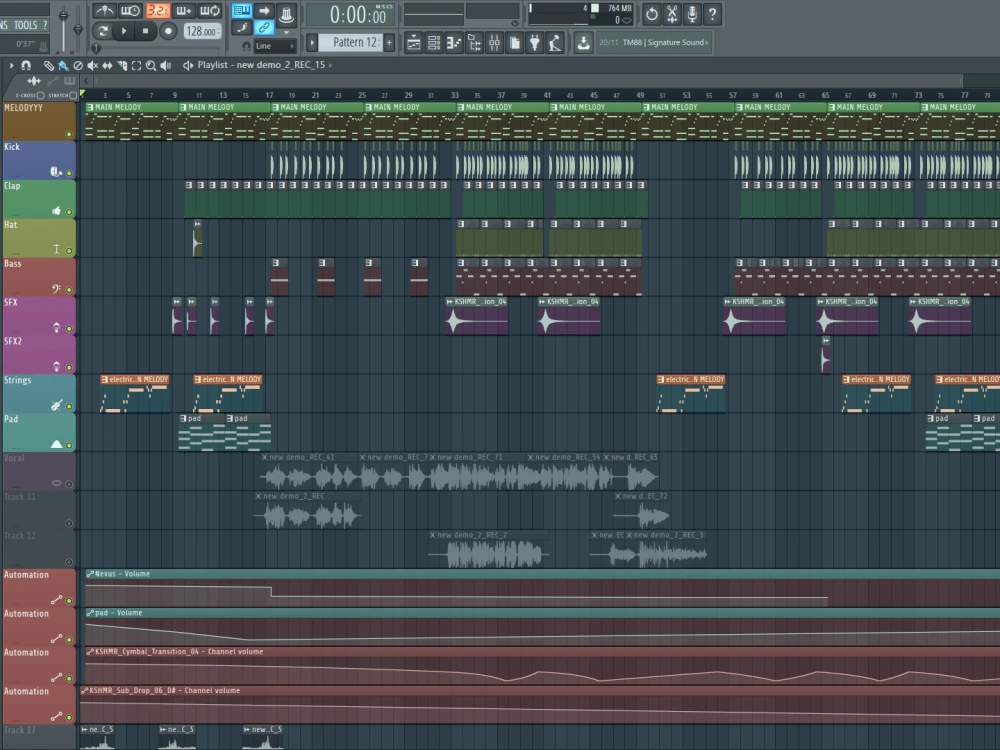Enable wait for input before recording

130,11
